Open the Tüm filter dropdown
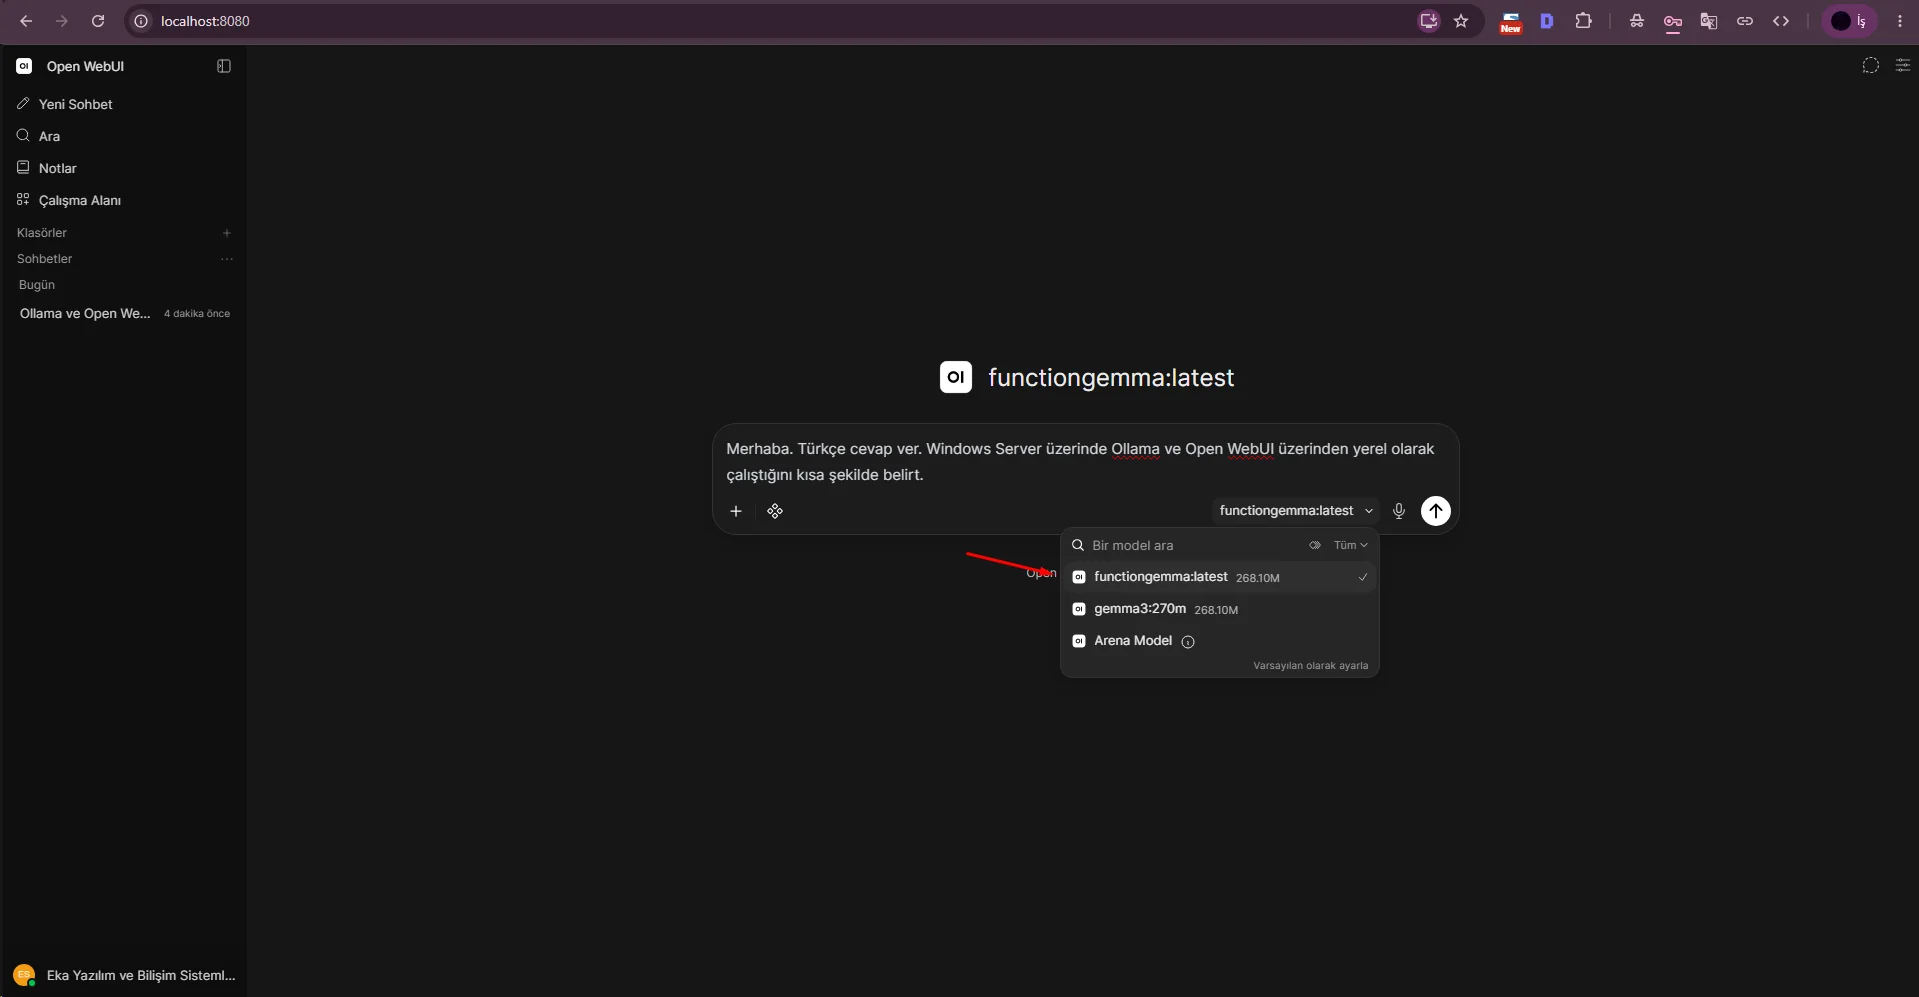This screenshot has height=997, width=1919. pyautogui.click(x=1350, y=545)
